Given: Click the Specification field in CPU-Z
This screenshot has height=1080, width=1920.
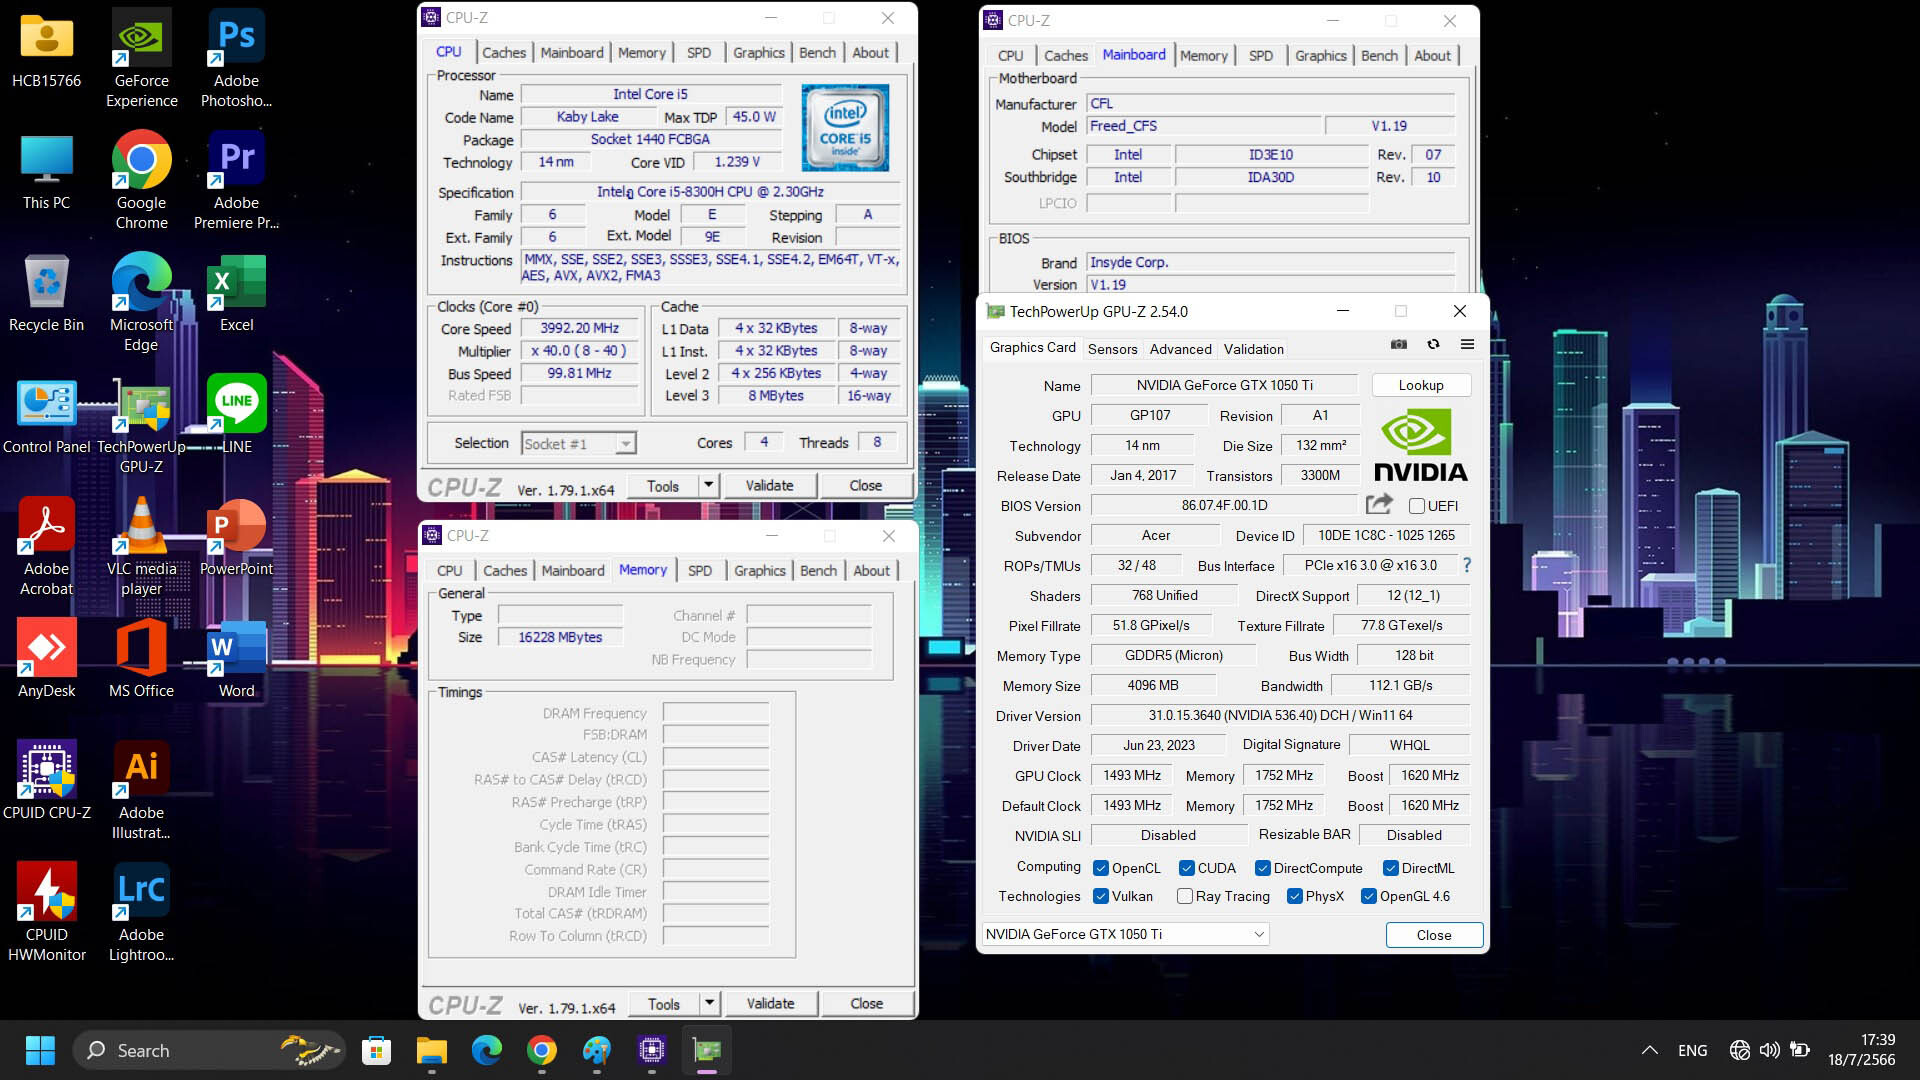Looking at the screenshot, I should [x=710, y=191].
